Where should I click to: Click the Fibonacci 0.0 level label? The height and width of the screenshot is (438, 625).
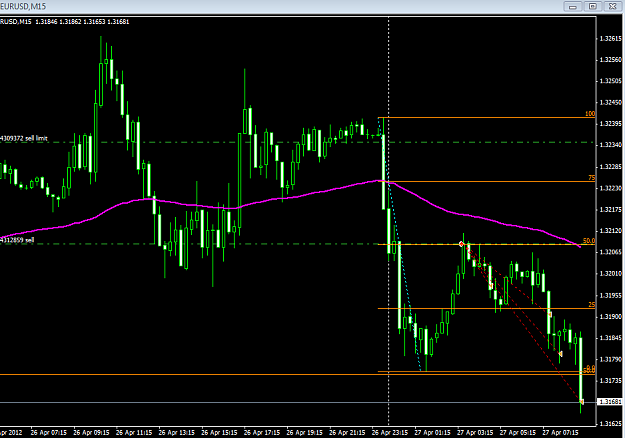point(591,367)
